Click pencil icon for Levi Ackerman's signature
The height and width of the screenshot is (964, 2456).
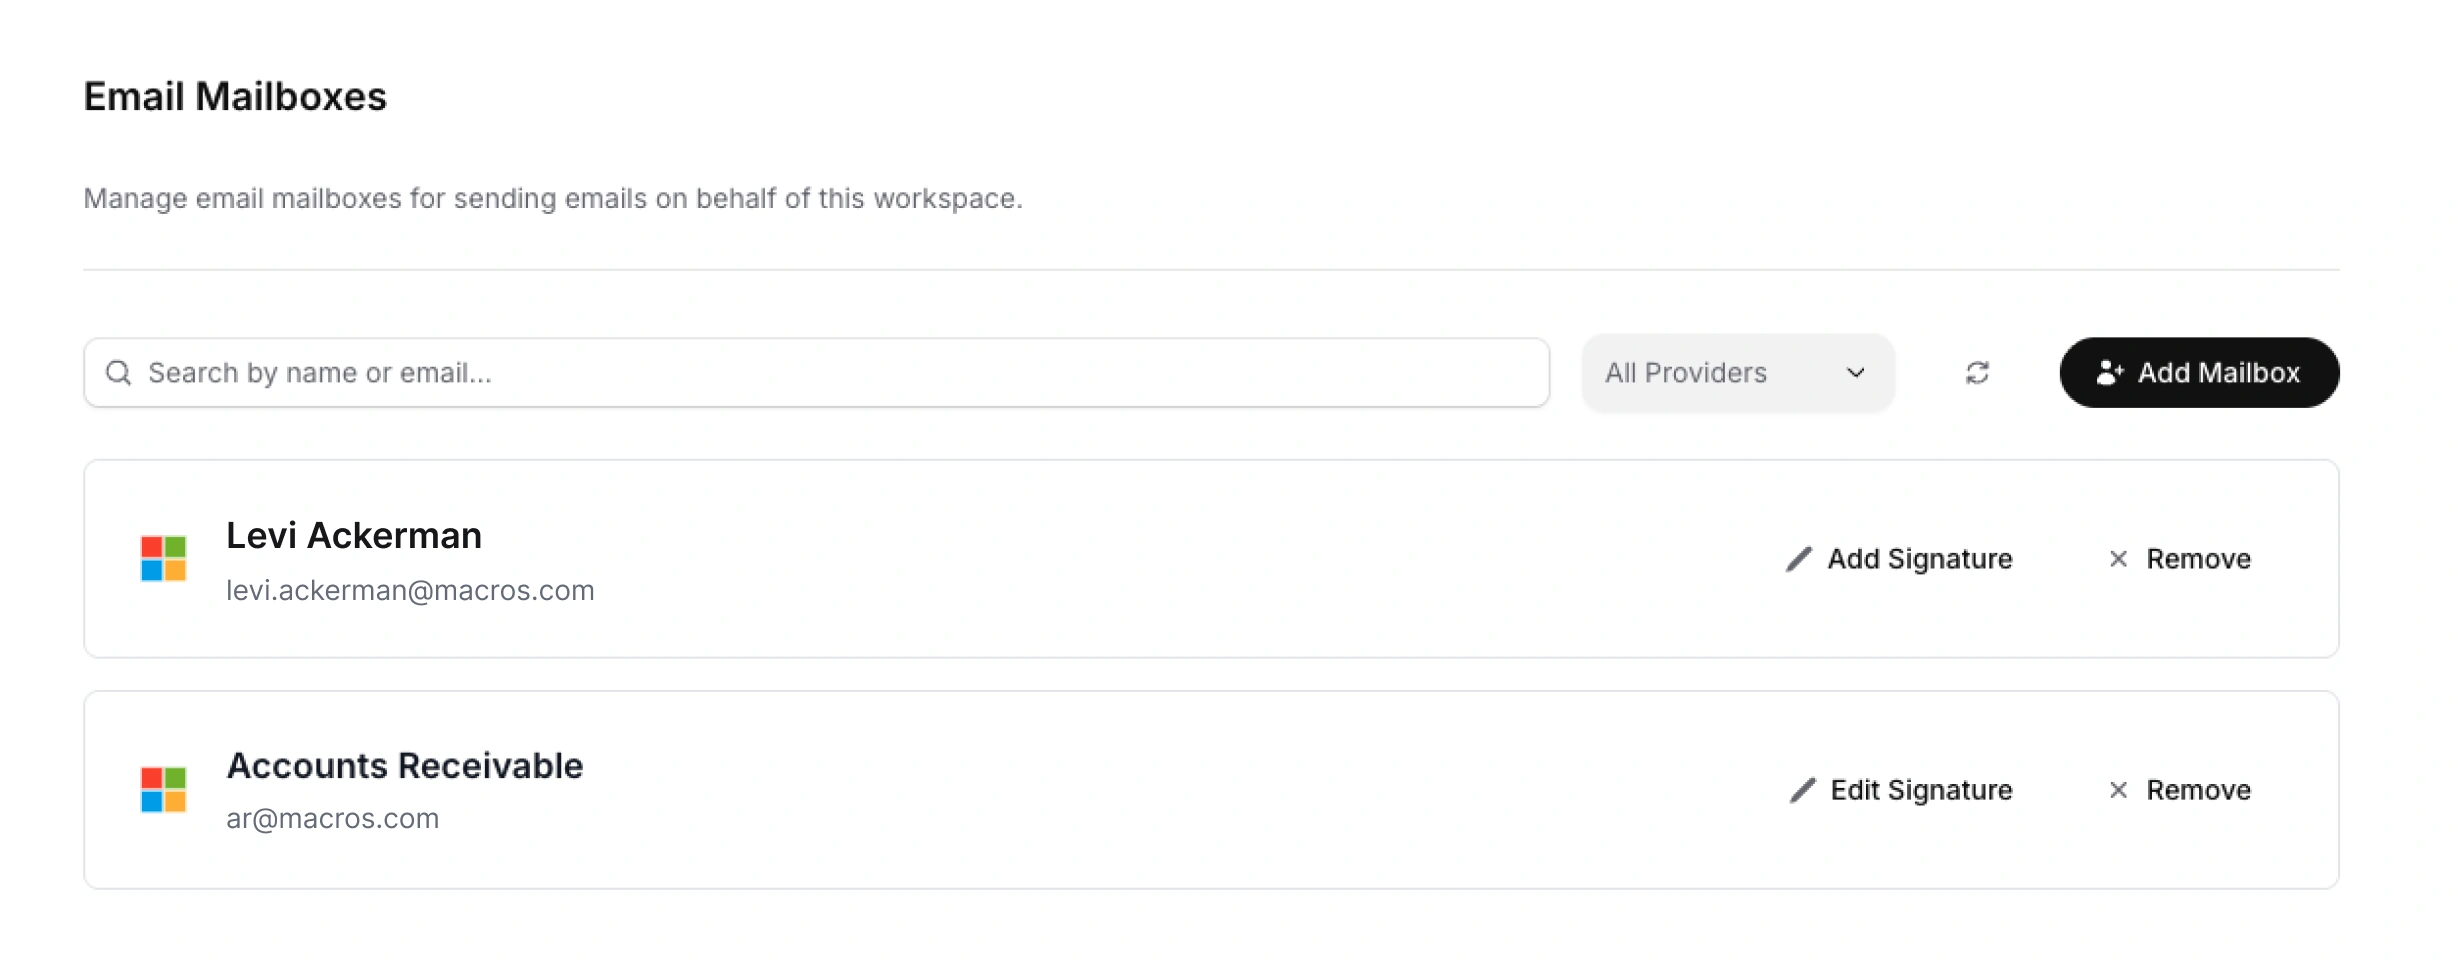click(1799, 559)
